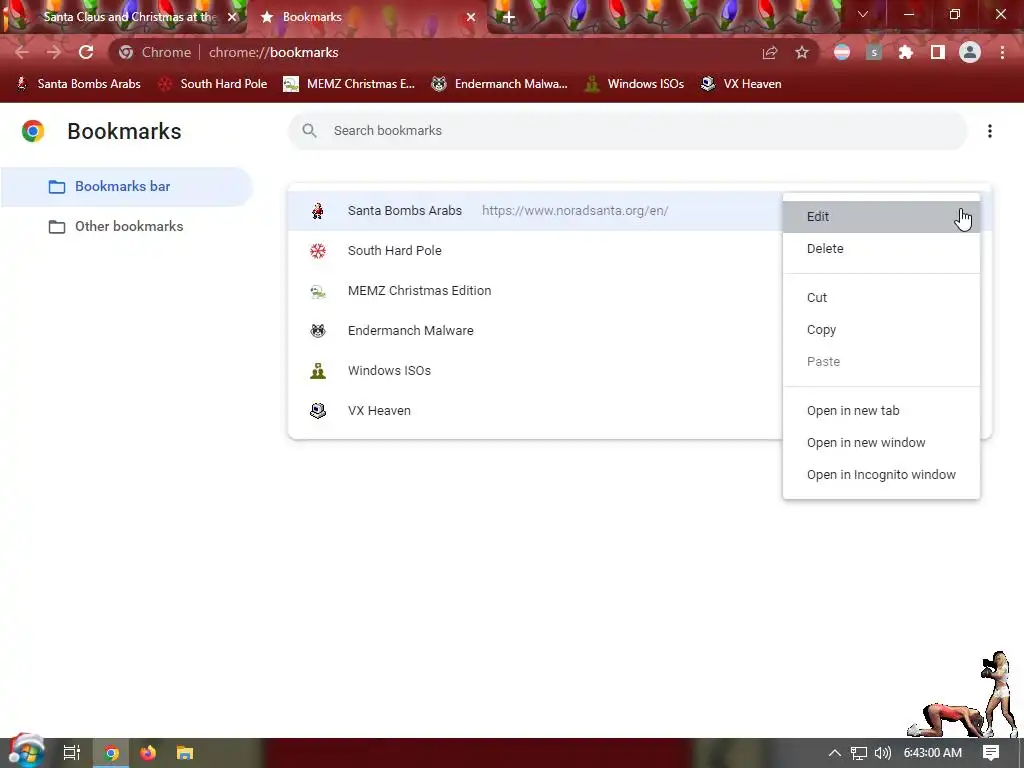Open the Windows Start button
The width and height of the screenshot is (1024, 768).
pyautogui.click(x=26, y=751)
